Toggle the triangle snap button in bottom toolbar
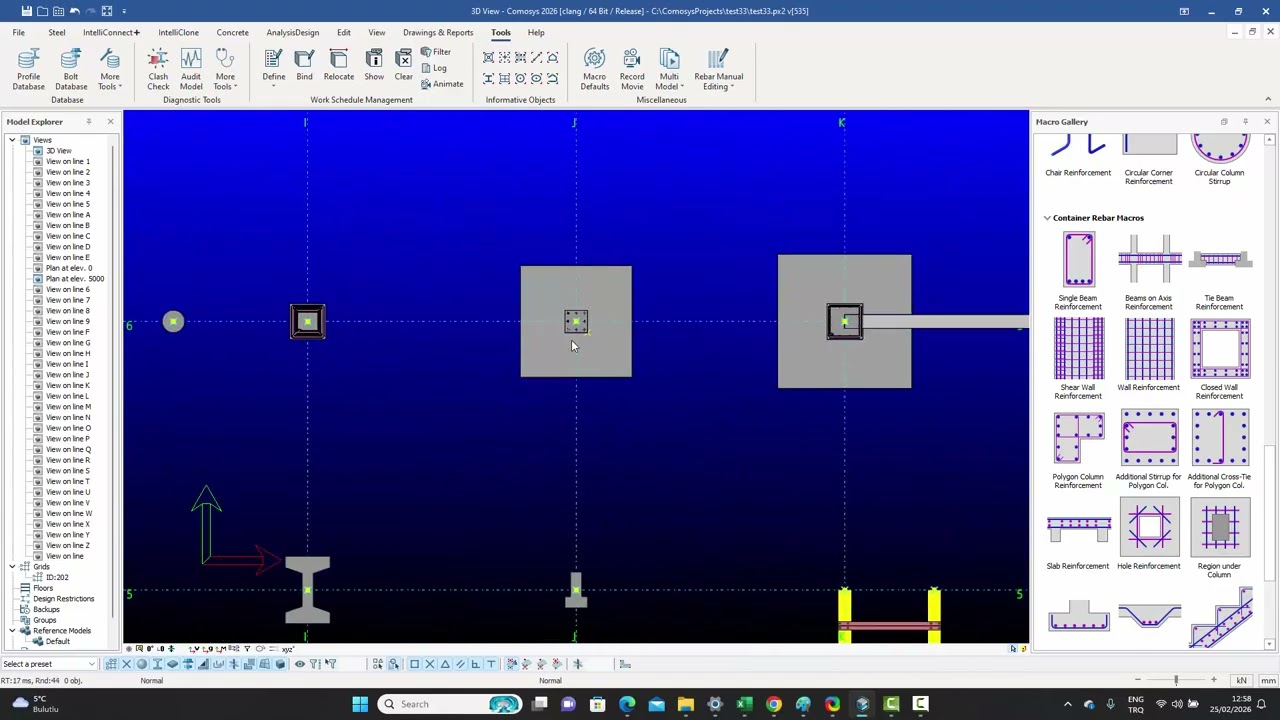The height and width of the screenshot is (720, 1280). click(x=445, y=664)
